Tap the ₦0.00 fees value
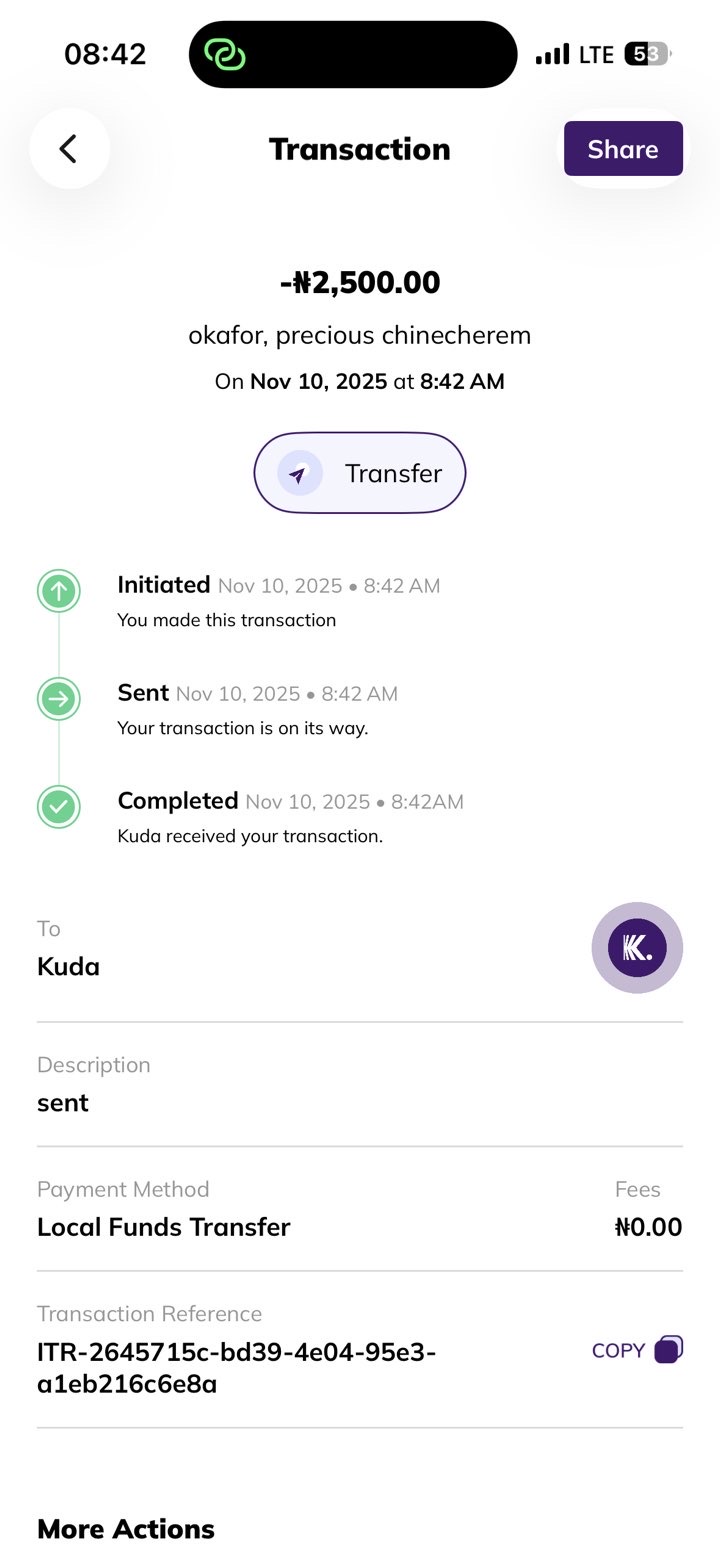 point(648,1227)
